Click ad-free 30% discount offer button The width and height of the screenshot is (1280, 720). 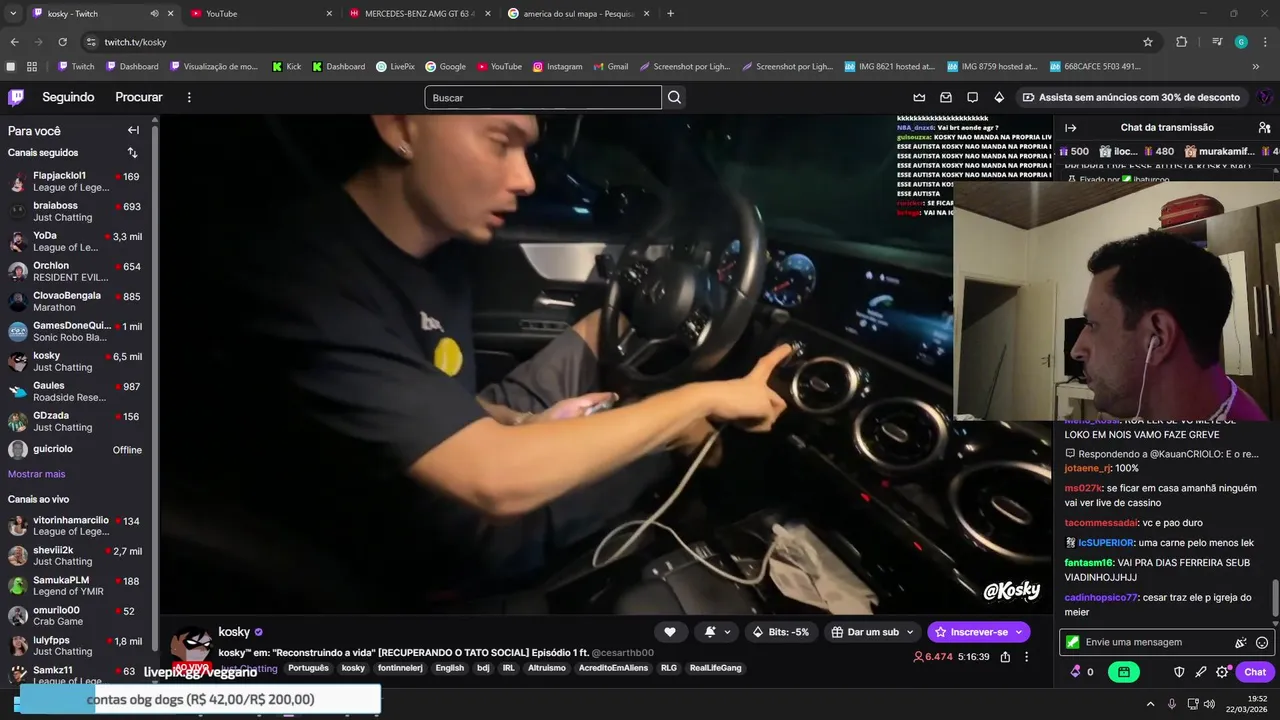click(x=1130, y=97)
